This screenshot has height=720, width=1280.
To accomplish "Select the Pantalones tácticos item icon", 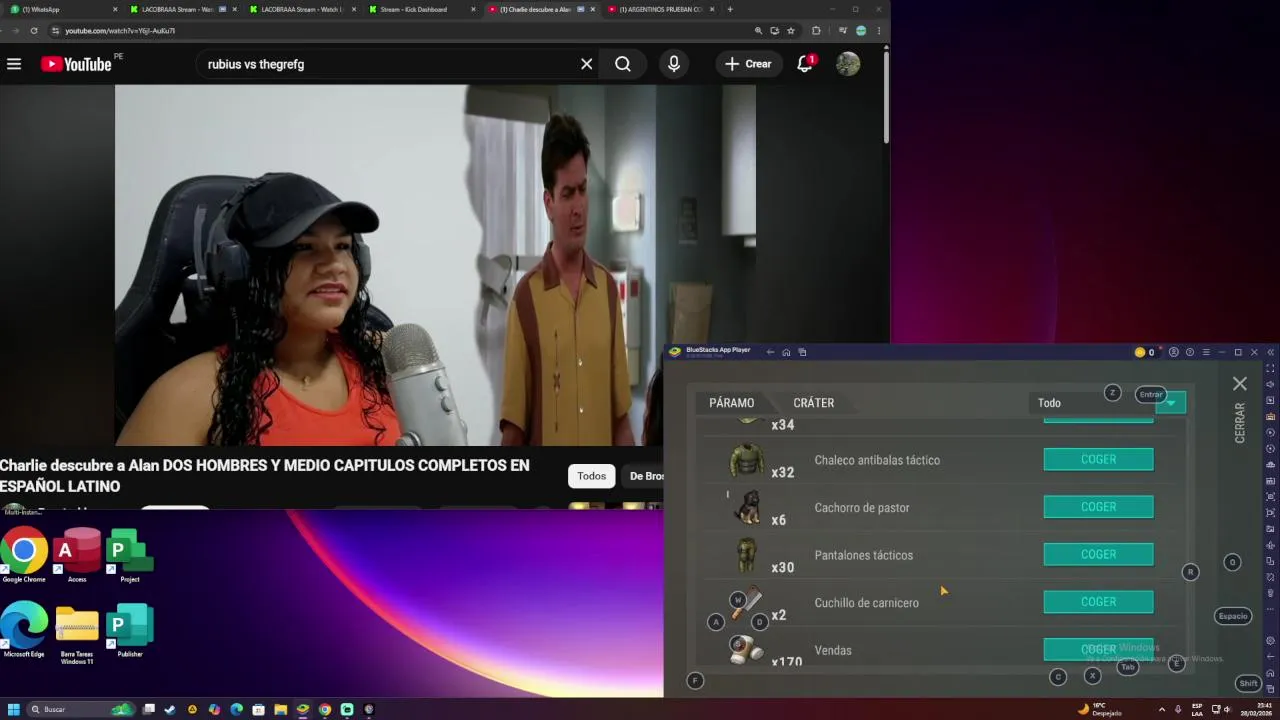I will [x=747, y=556].
